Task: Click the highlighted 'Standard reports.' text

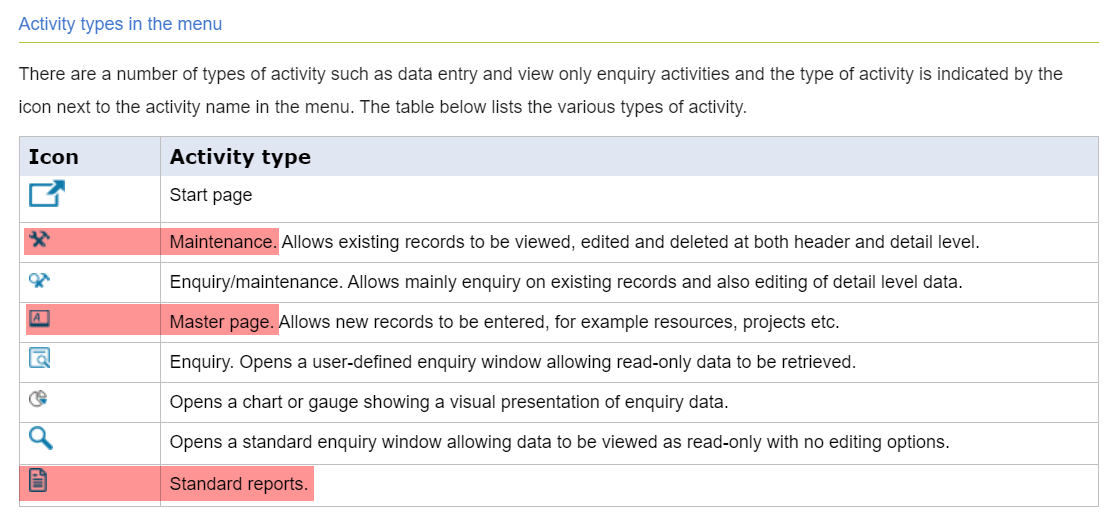Action: coord(239,484)
